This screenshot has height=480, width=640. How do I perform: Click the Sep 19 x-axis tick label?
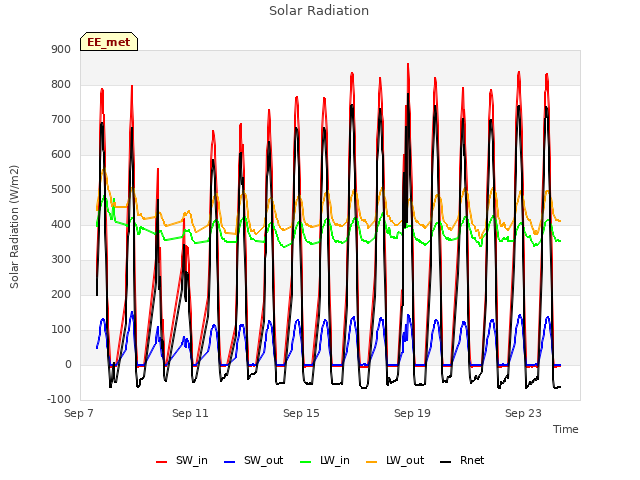point(412,413)
